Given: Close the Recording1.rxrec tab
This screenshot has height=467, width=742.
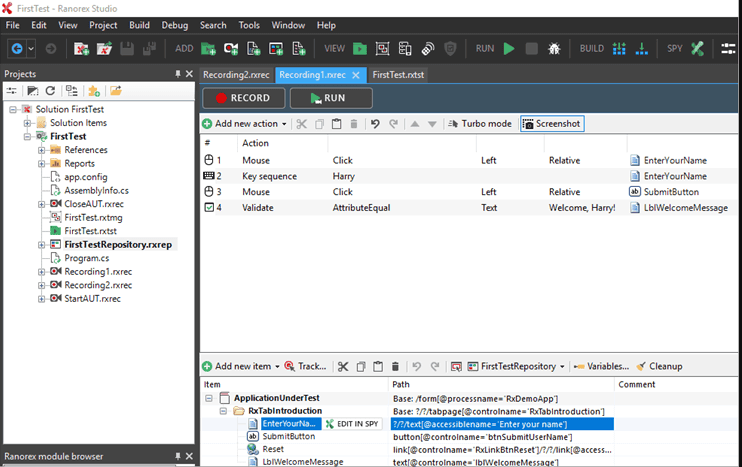Looking at the screenshot, I should pyautogui.click(x=356, y=75).
